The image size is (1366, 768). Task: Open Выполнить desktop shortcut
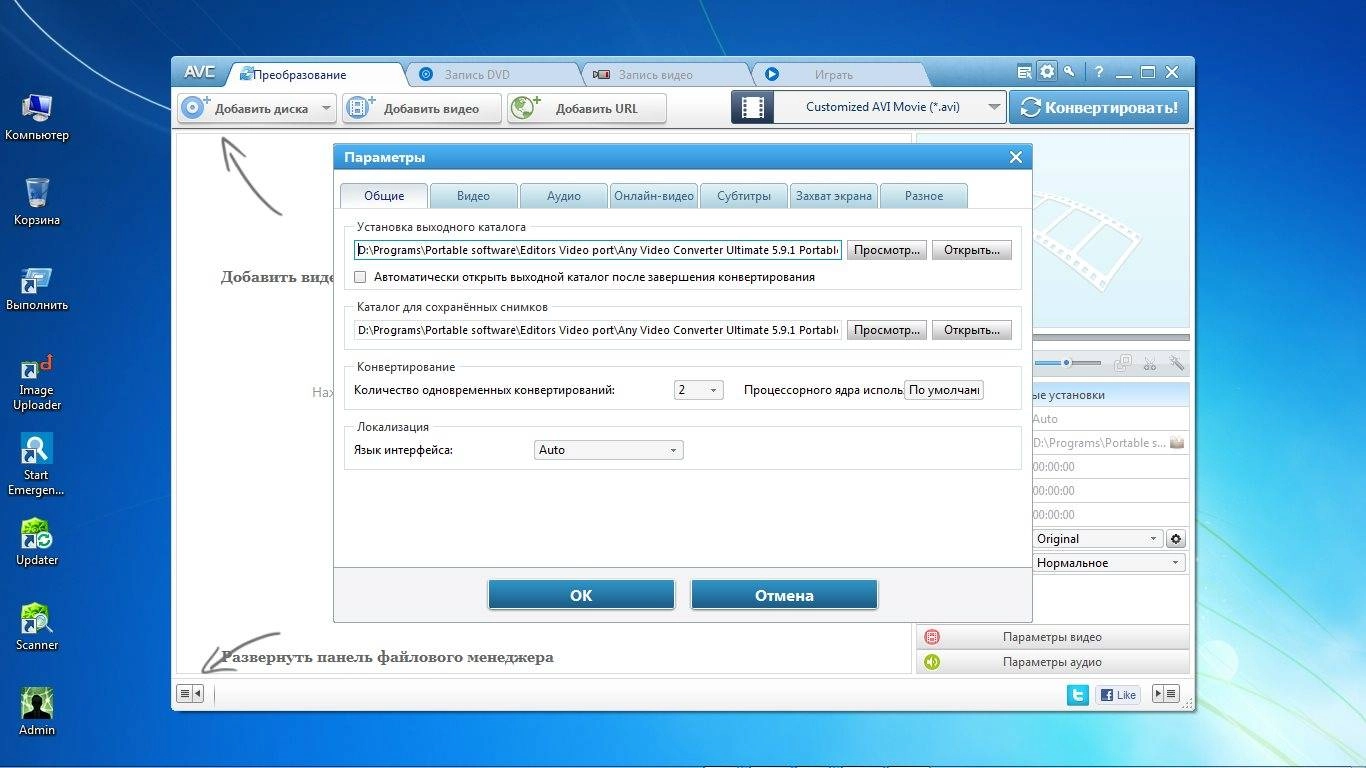37,289
